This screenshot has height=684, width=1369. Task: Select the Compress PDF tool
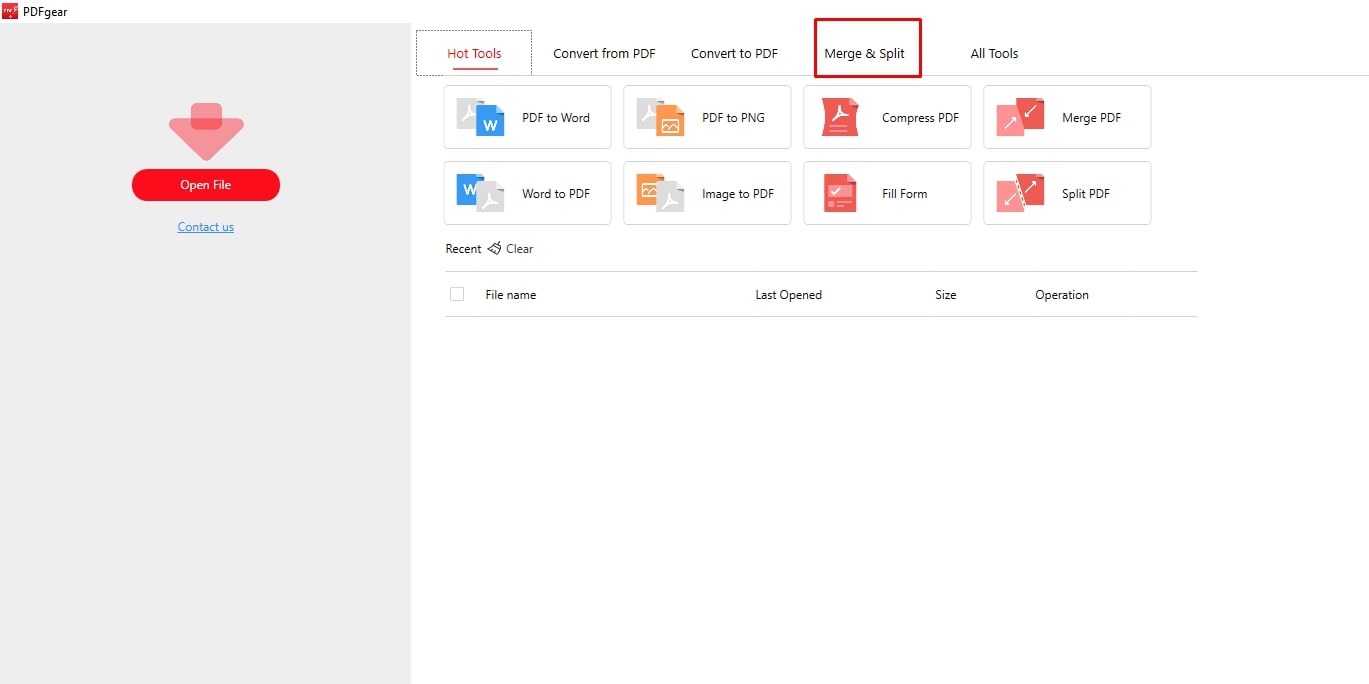(x=839, y=117)
